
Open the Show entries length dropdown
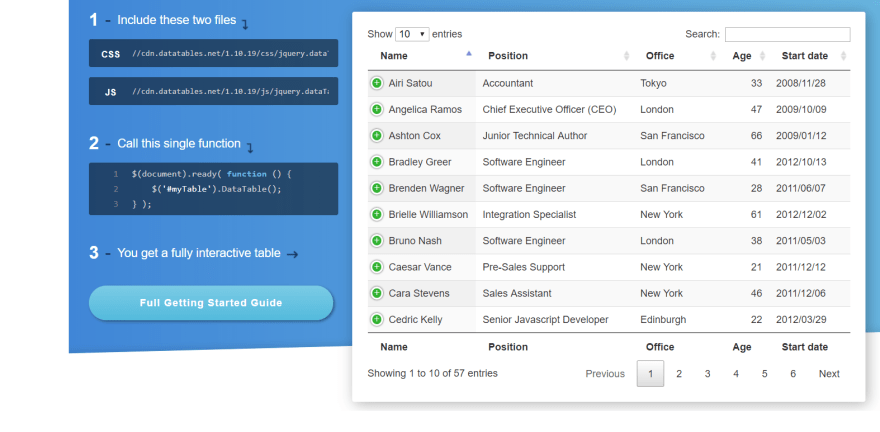point(412,34)
